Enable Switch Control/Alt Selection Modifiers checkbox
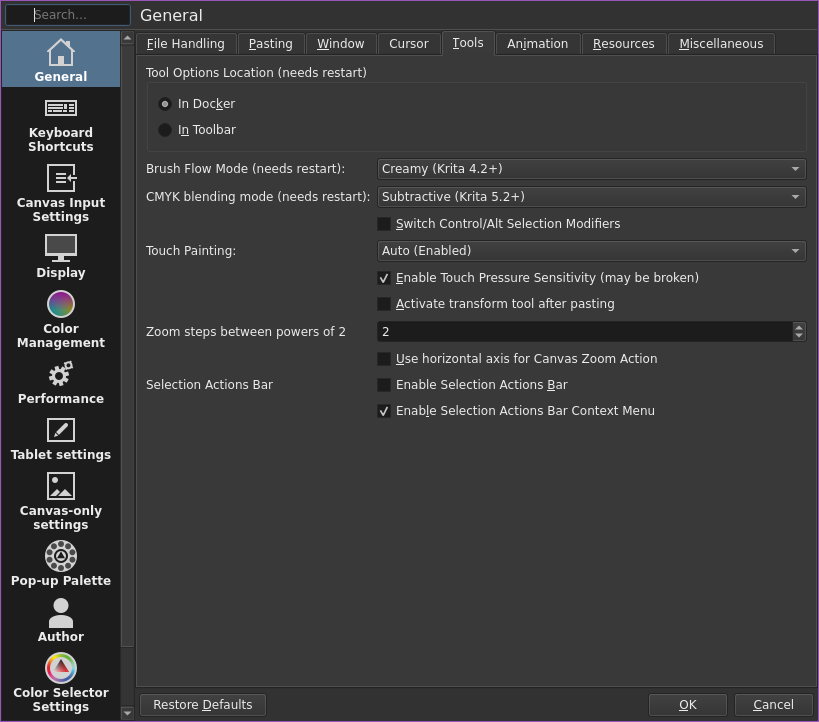 coord(384,224)
